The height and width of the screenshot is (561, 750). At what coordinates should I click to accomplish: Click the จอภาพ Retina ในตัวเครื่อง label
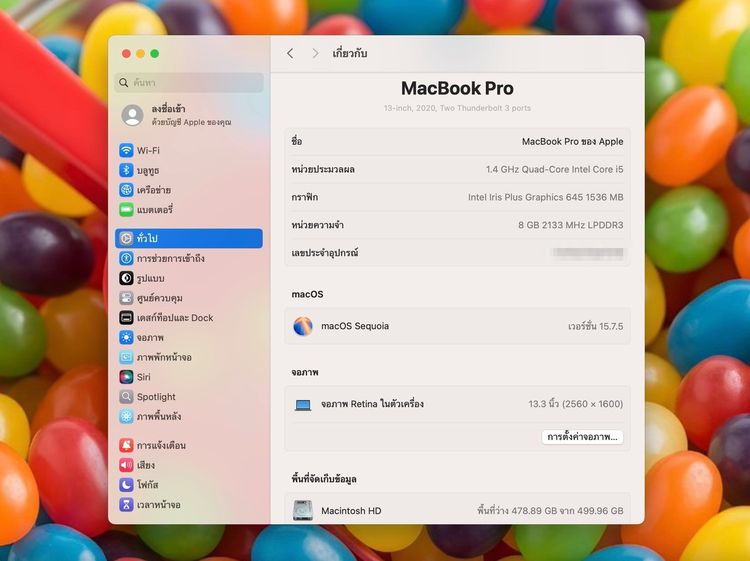point(372,404)
